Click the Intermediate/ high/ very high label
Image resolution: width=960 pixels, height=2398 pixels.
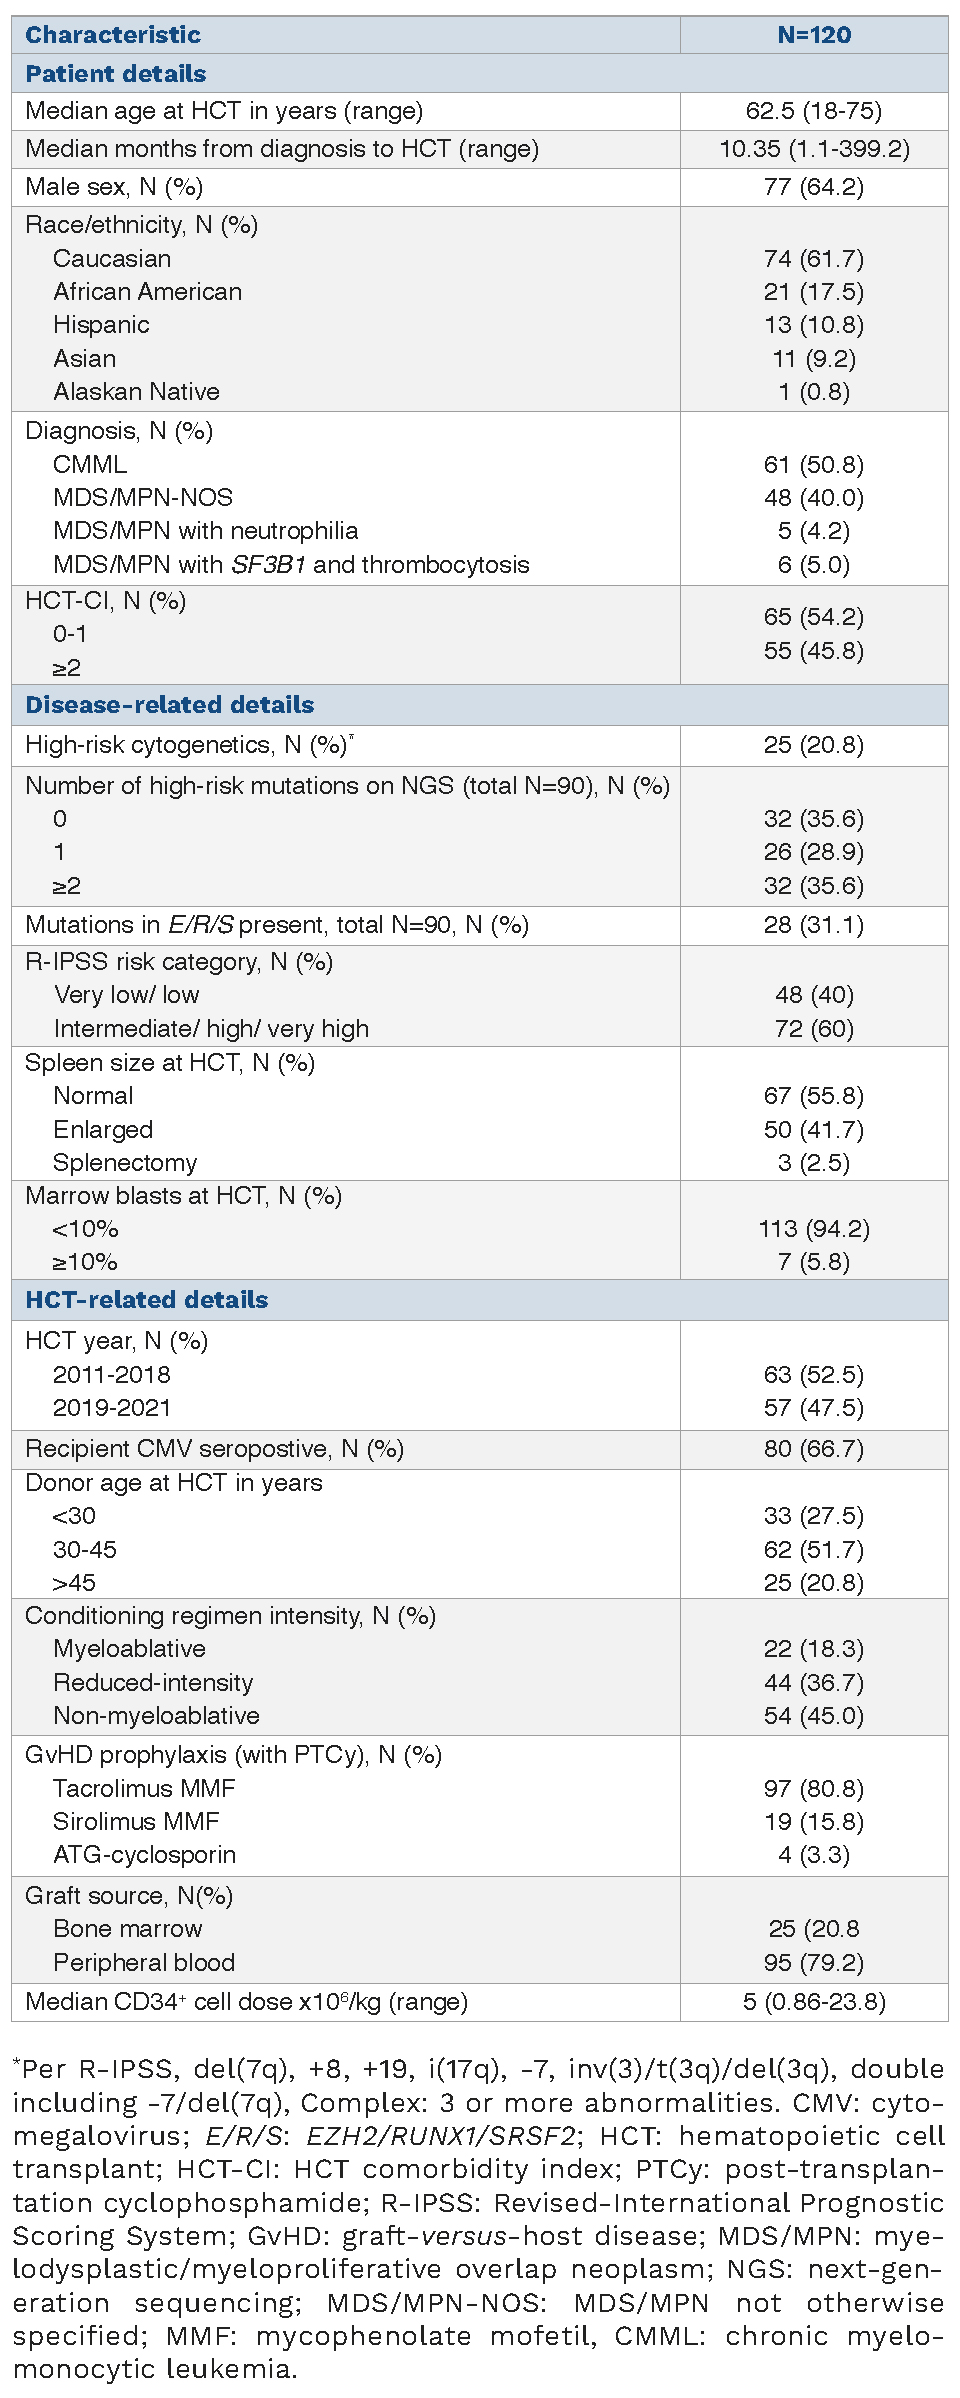pos(211,1029)
